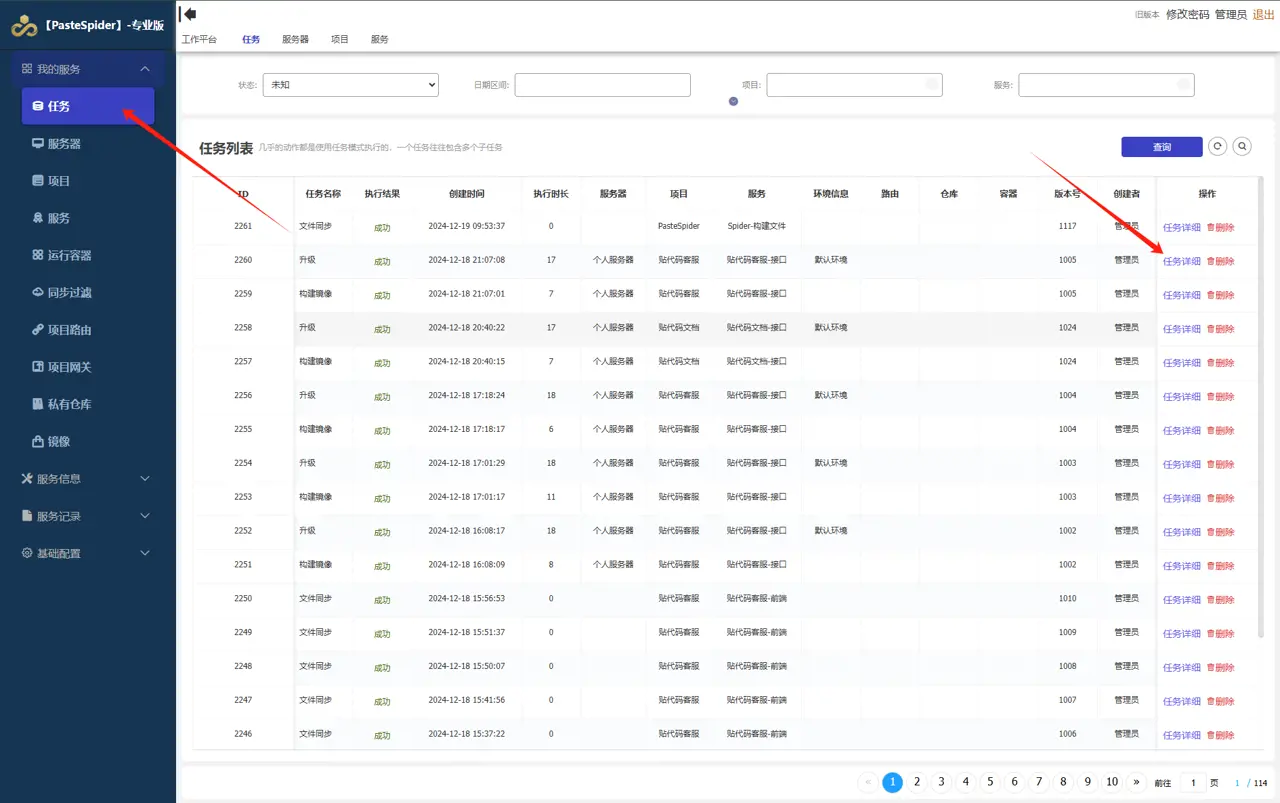This screenshot has width=1280, height=803.
Task: Click the 2024-12-19 09:53:37 timestamp cell
Action: point(467,226)
